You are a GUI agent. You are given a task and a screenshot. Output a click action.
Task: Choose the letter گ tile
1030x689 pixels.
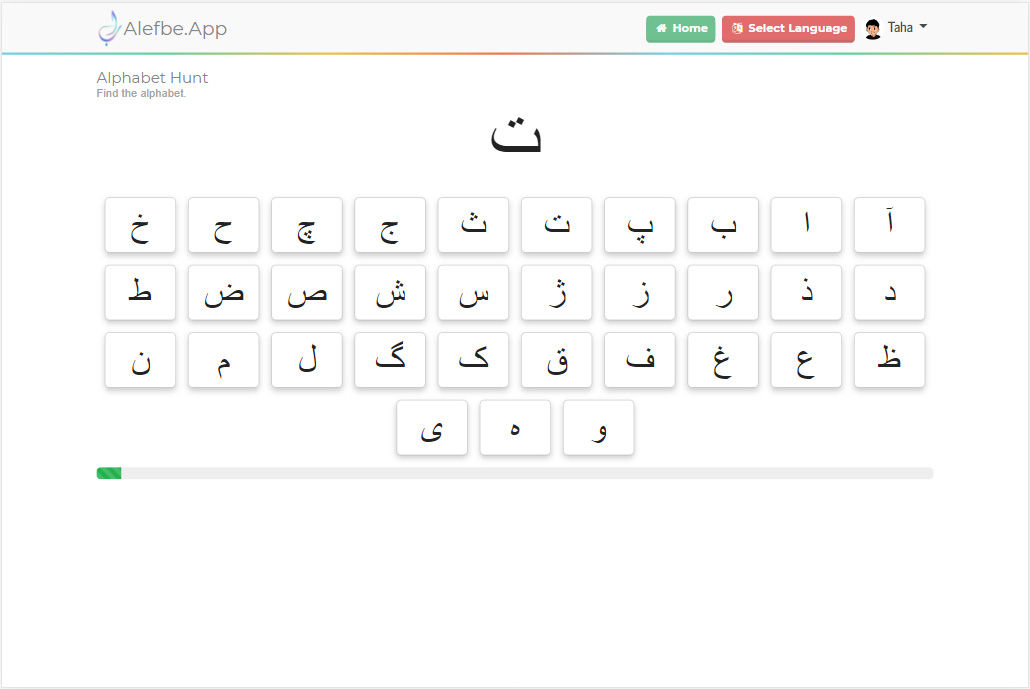[x=390, y=360]
